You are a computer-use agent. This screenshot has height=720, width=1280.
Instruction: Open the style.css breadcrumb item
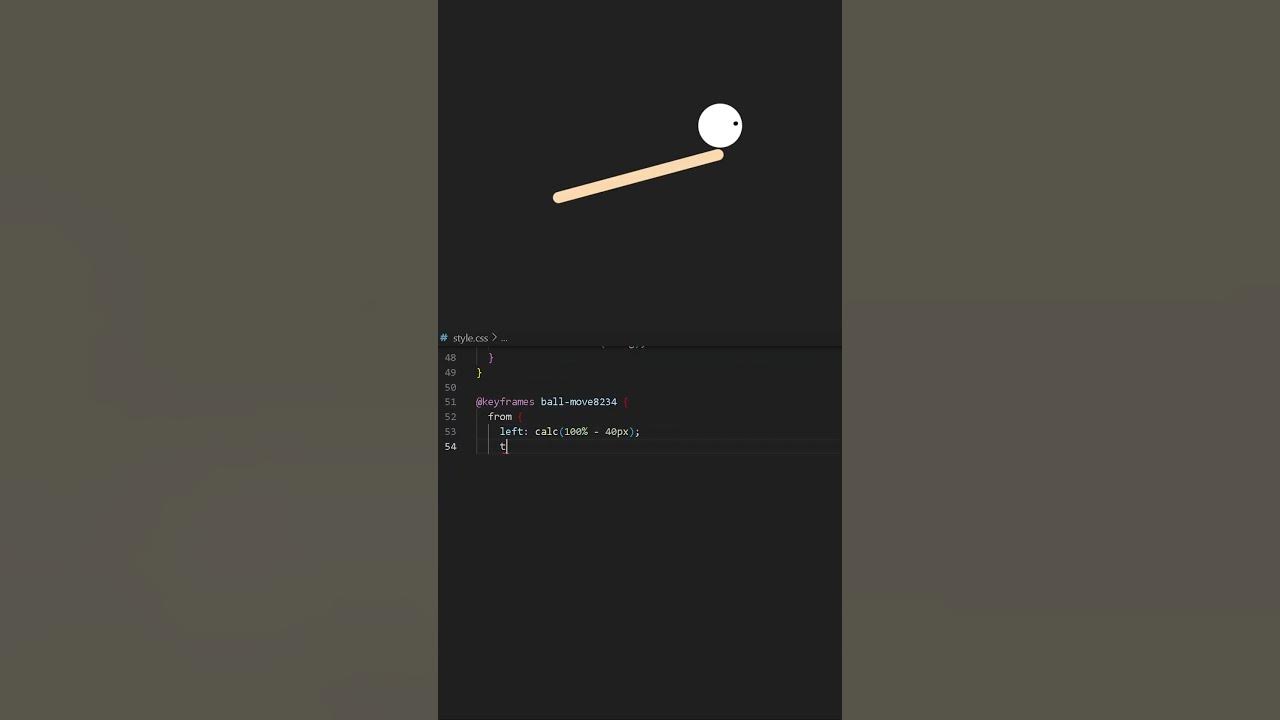click(x=470, y=338)
